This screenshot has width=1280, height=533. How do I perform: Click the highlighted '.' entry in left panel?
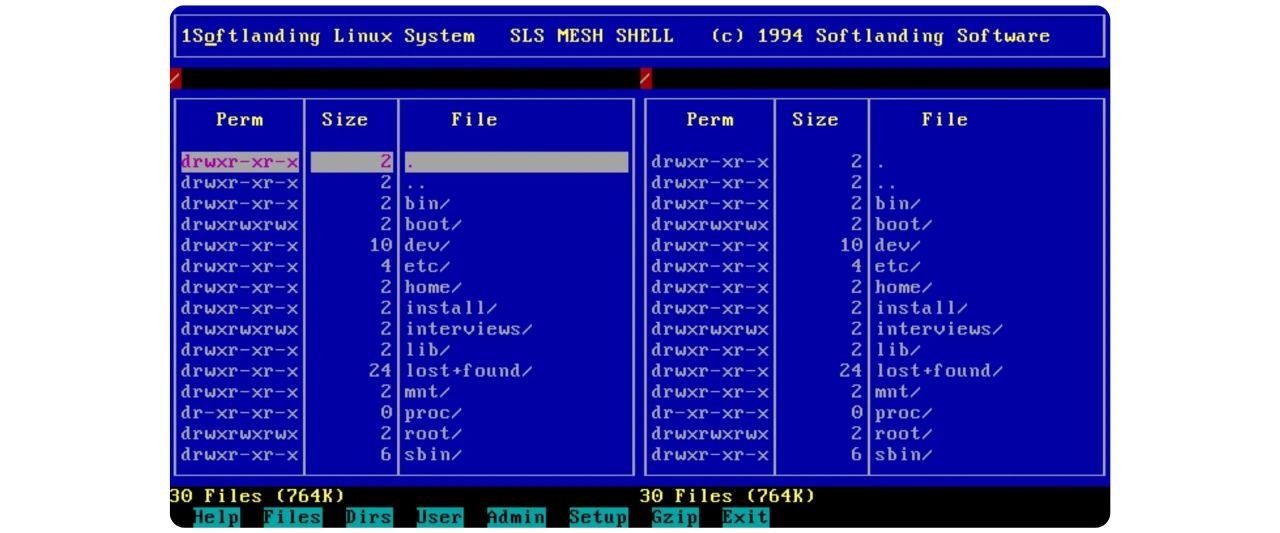(516, 162)
